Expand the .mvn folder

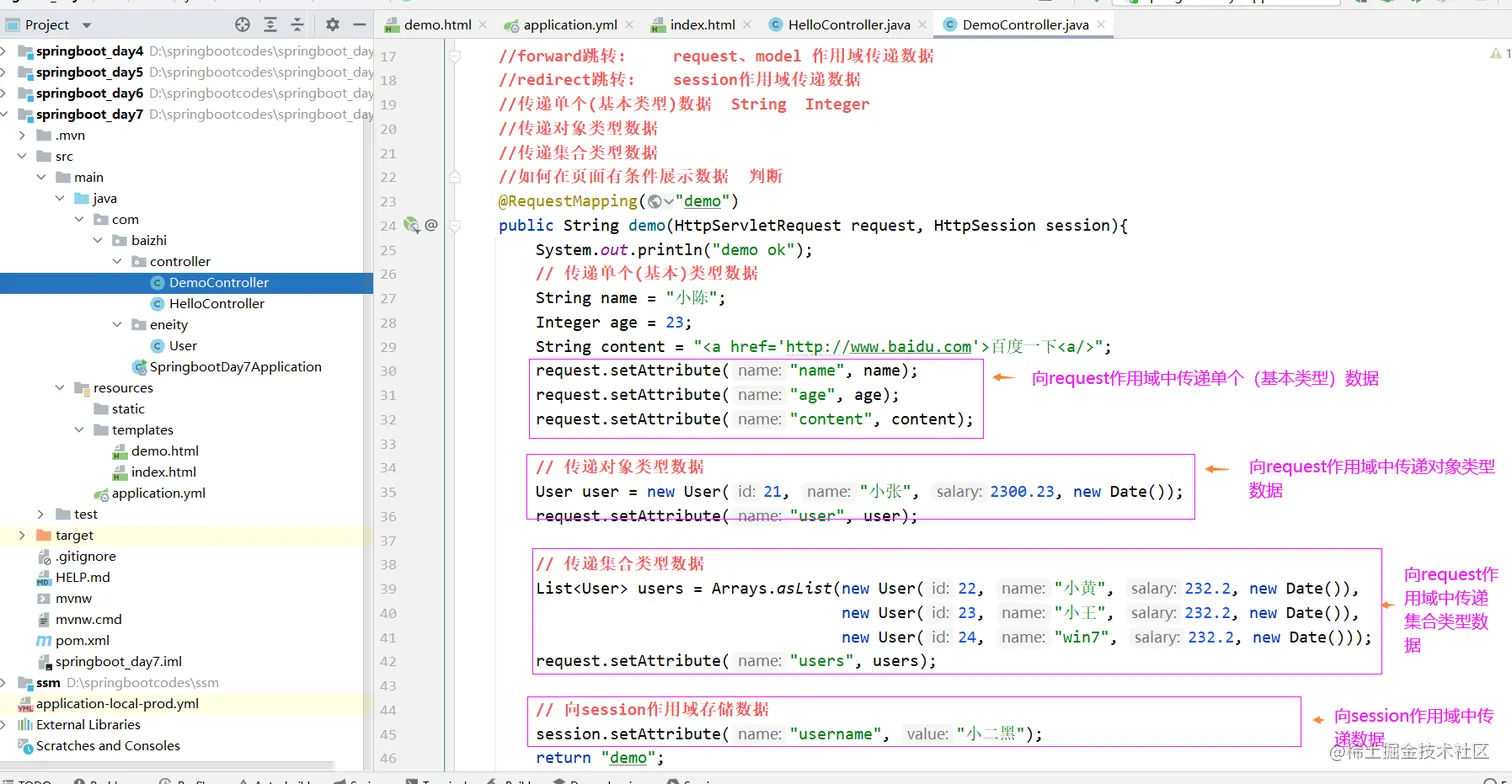(x=22, y=135)
